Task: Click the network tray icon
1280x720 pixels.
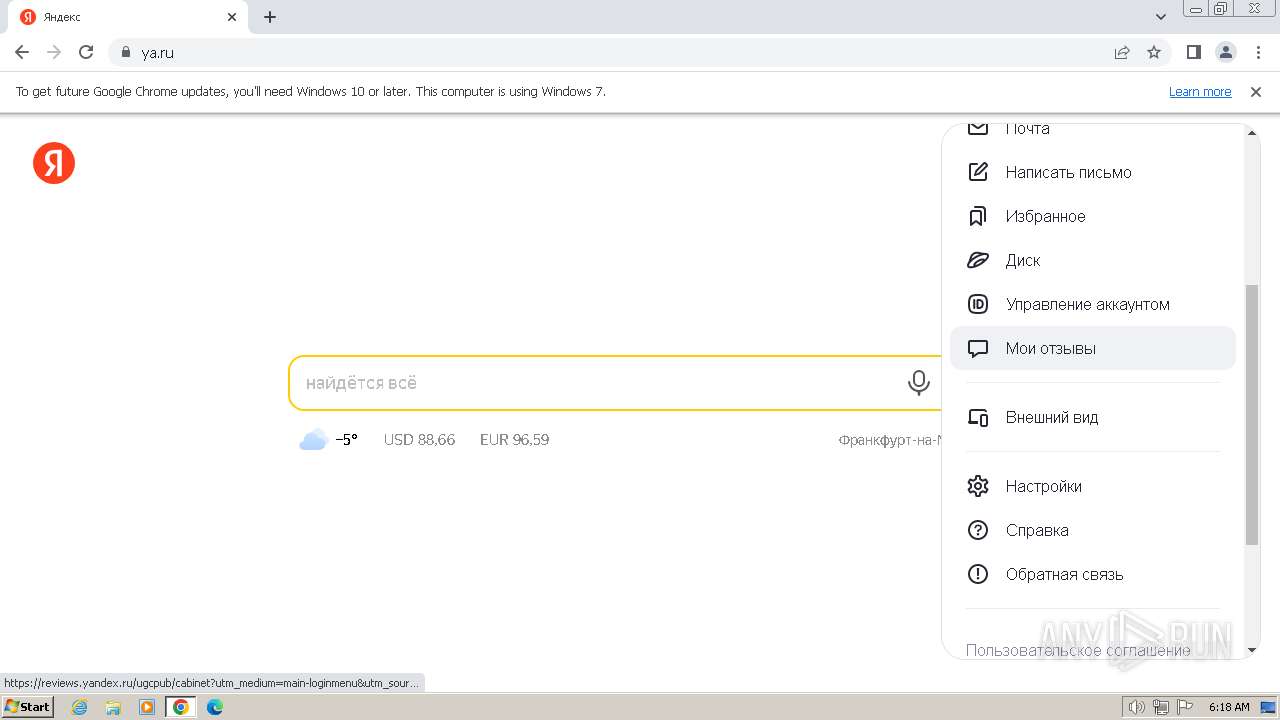Action: 1161,707
